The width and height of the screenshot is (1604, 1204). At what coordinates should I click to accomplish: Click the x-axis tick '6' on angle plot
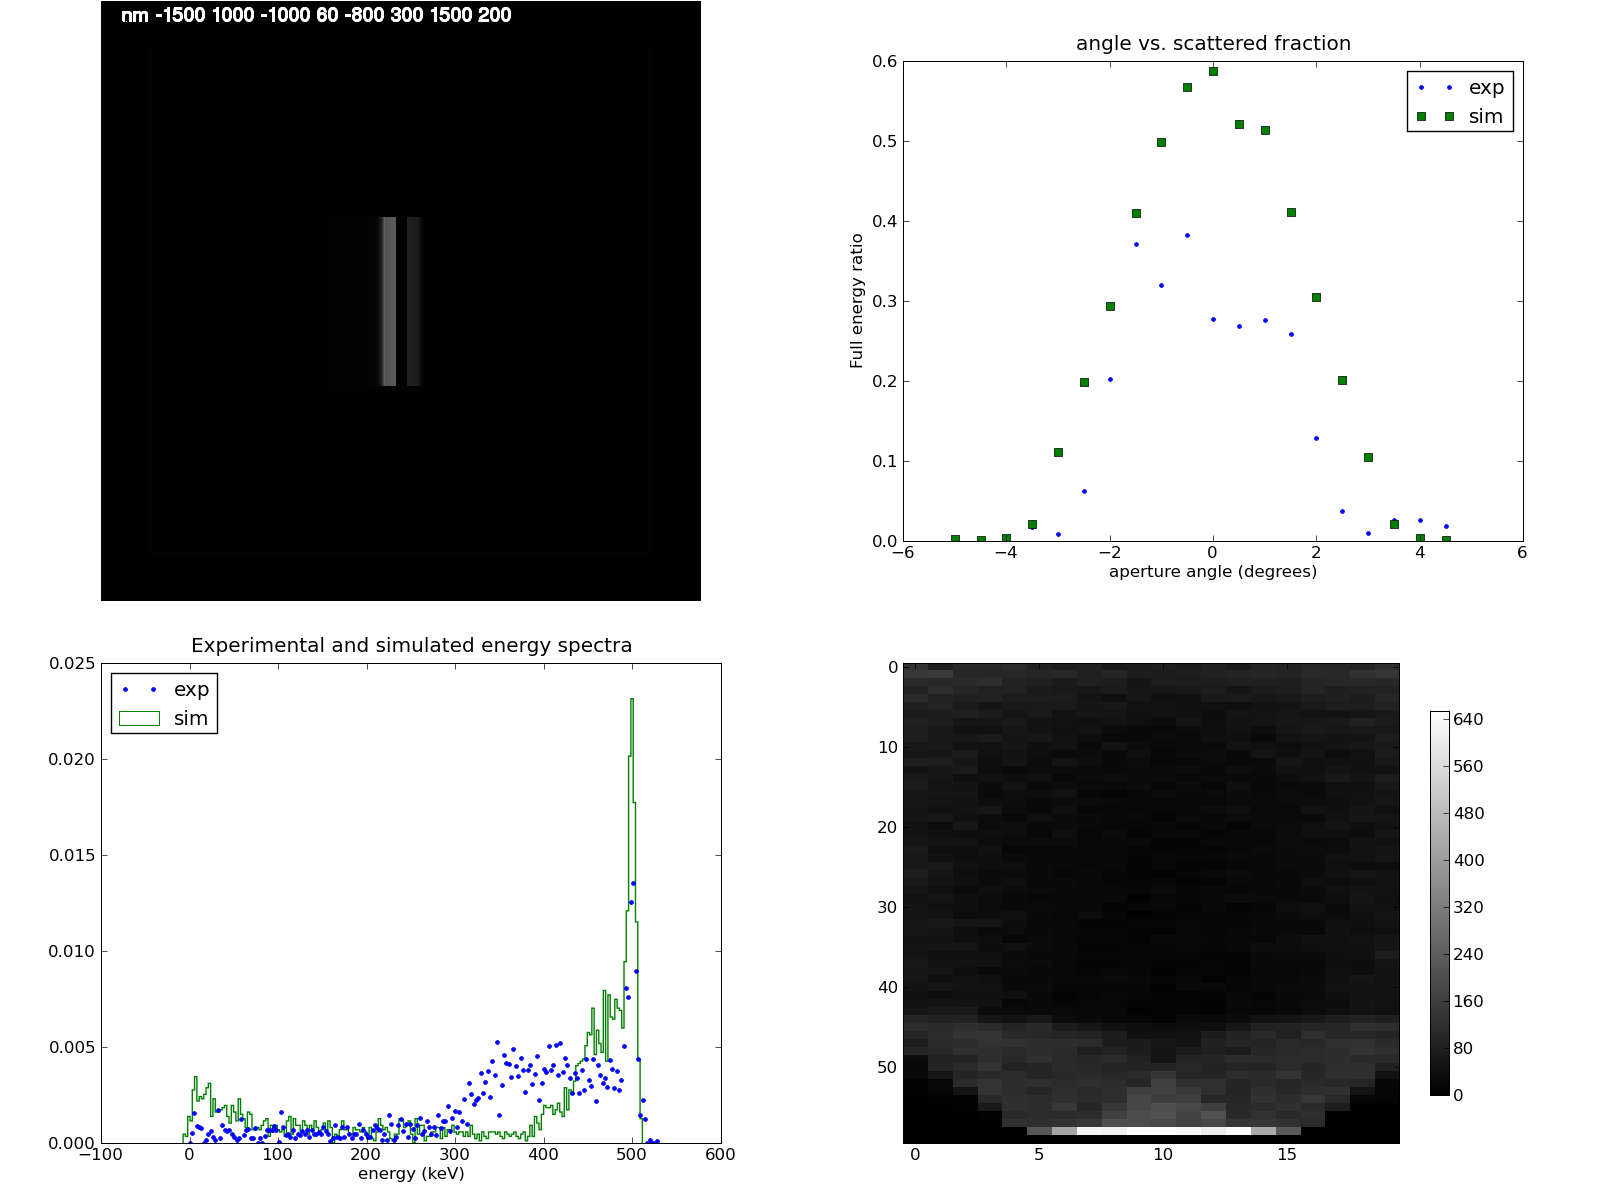[x=1522, y=553]
